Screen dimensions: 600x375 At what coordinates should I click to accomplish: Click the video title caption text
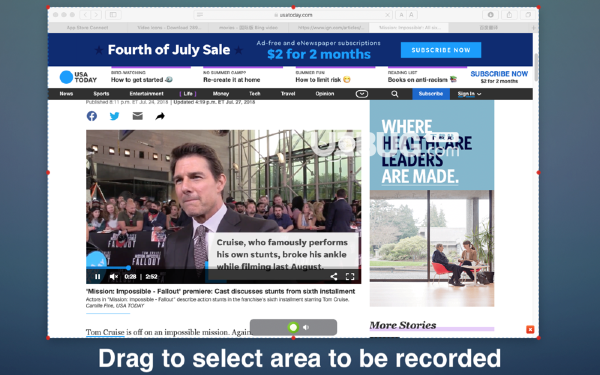point(221,291)
